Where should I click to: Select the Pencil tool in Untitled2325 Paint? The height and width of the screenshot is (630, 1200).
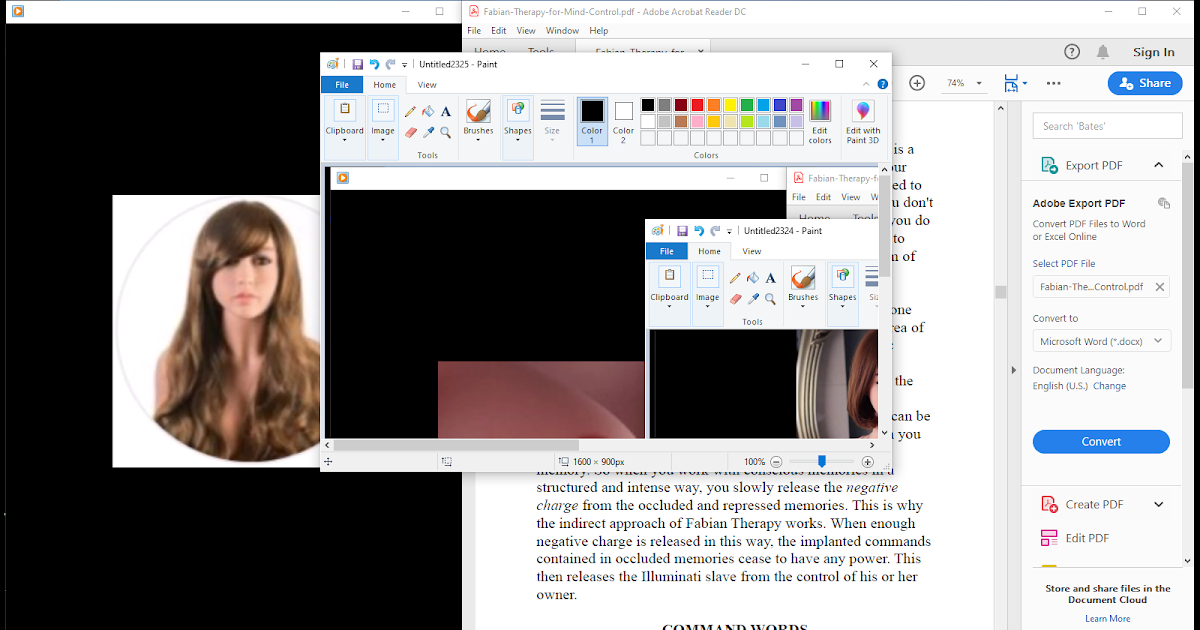click(x=411, y=112)
